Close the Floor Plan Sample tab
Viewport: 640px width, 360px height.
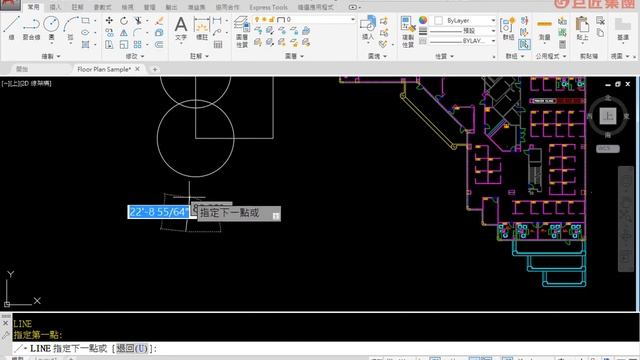point(138,69)
